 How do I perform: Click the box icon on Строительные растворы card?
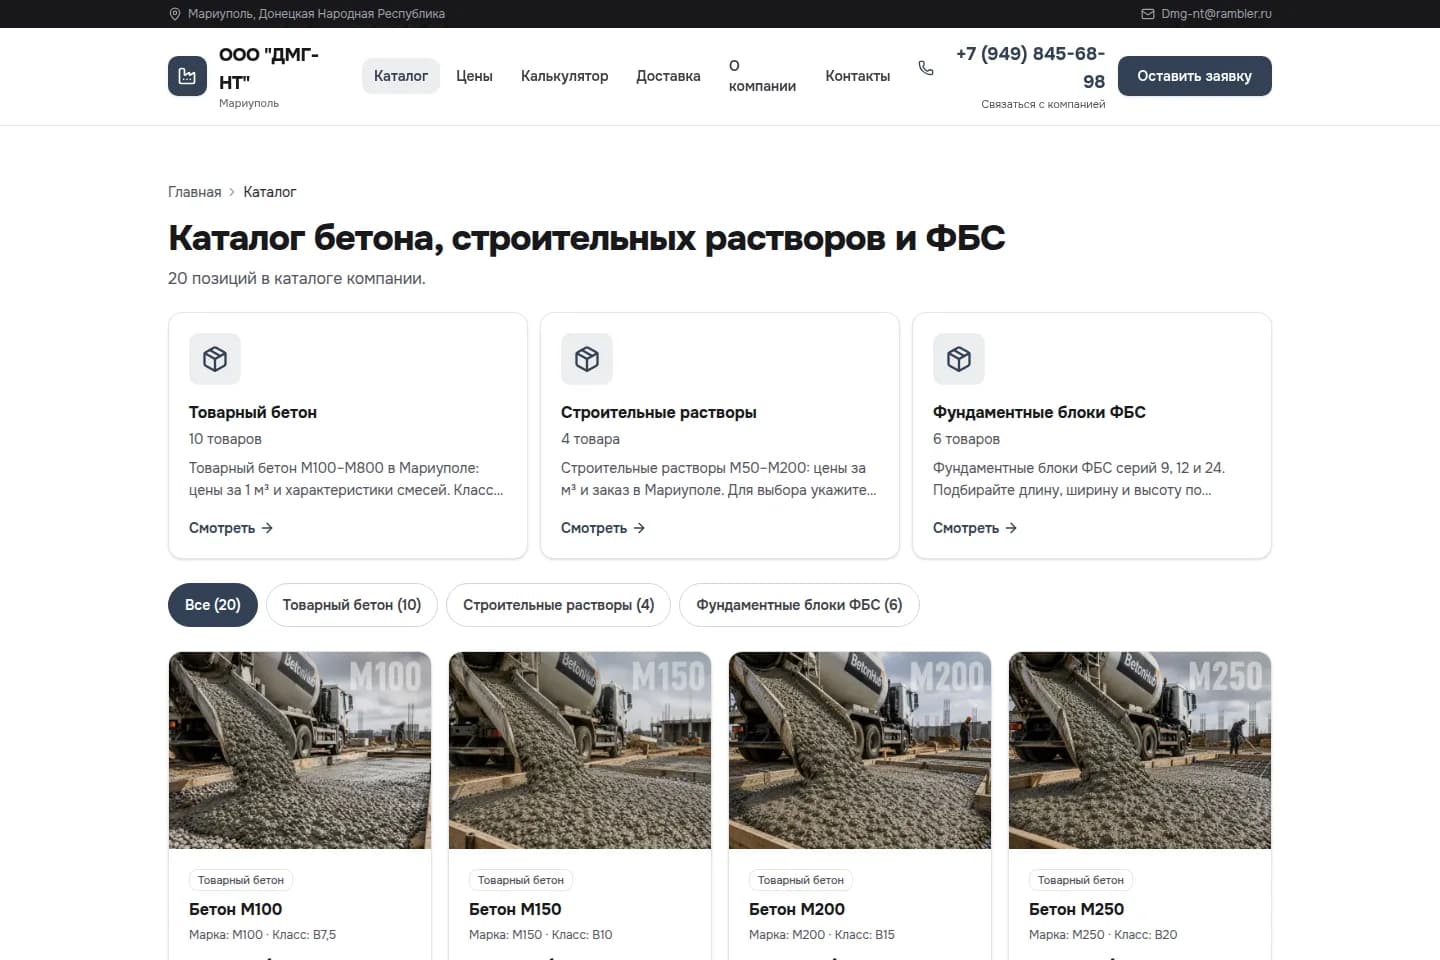pos(587,359)
